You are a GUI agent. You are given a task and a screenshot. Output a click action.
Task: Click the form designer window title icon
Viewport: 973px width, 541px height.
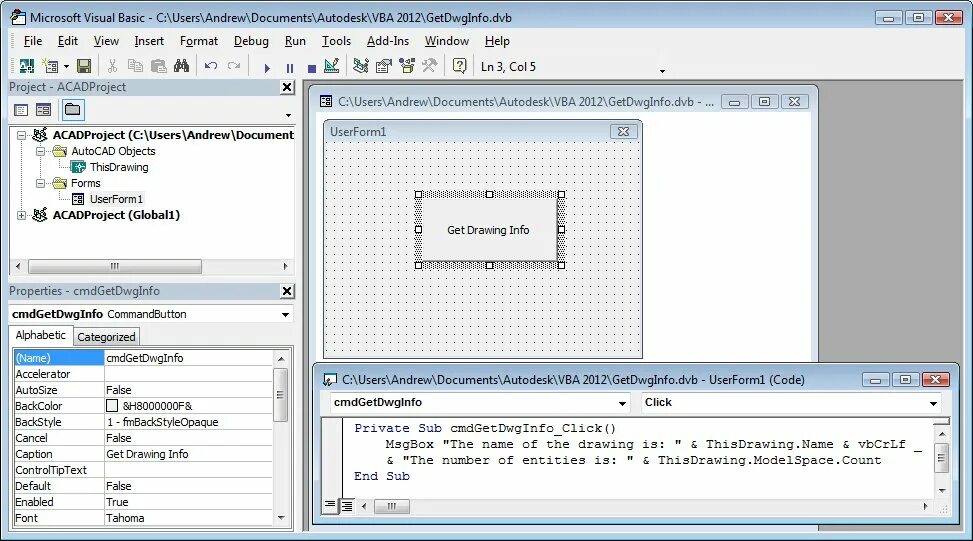coord(326,101)
